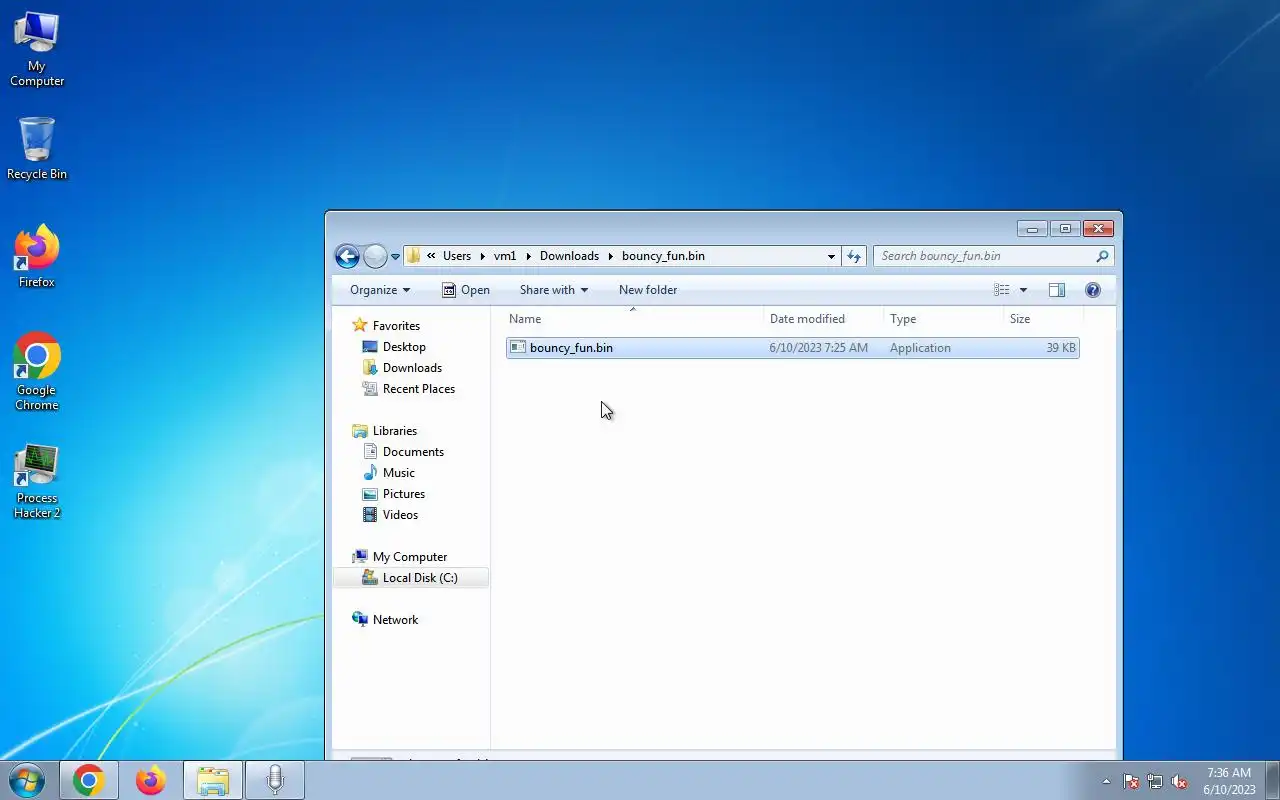Launch Firefox from the desktop shortcut

pos(37,257)
